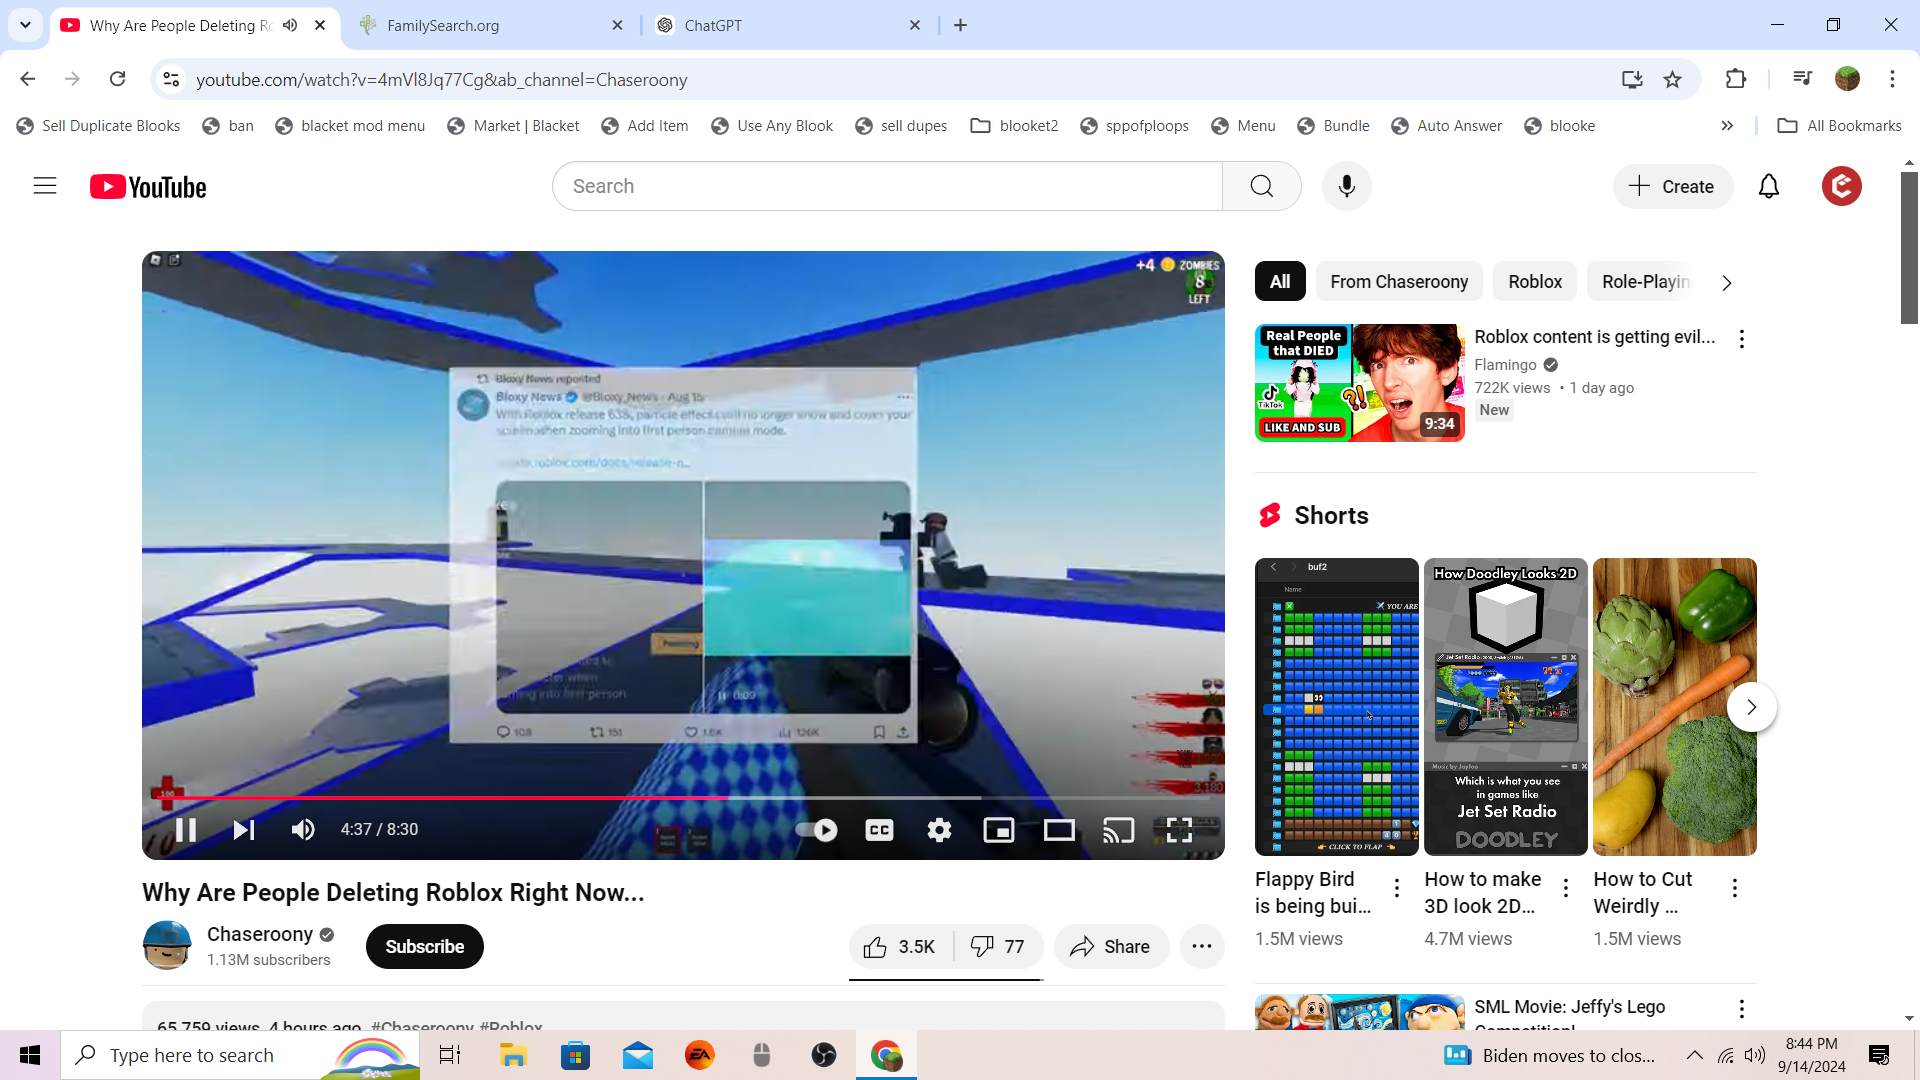Pause the video playback

point(186,830)
